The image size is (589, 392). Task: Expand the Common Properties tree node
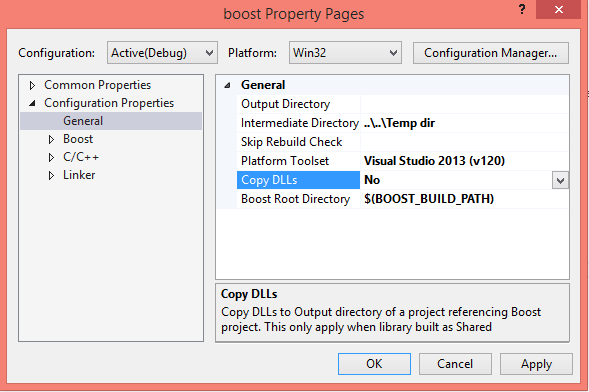coord(32,86)
